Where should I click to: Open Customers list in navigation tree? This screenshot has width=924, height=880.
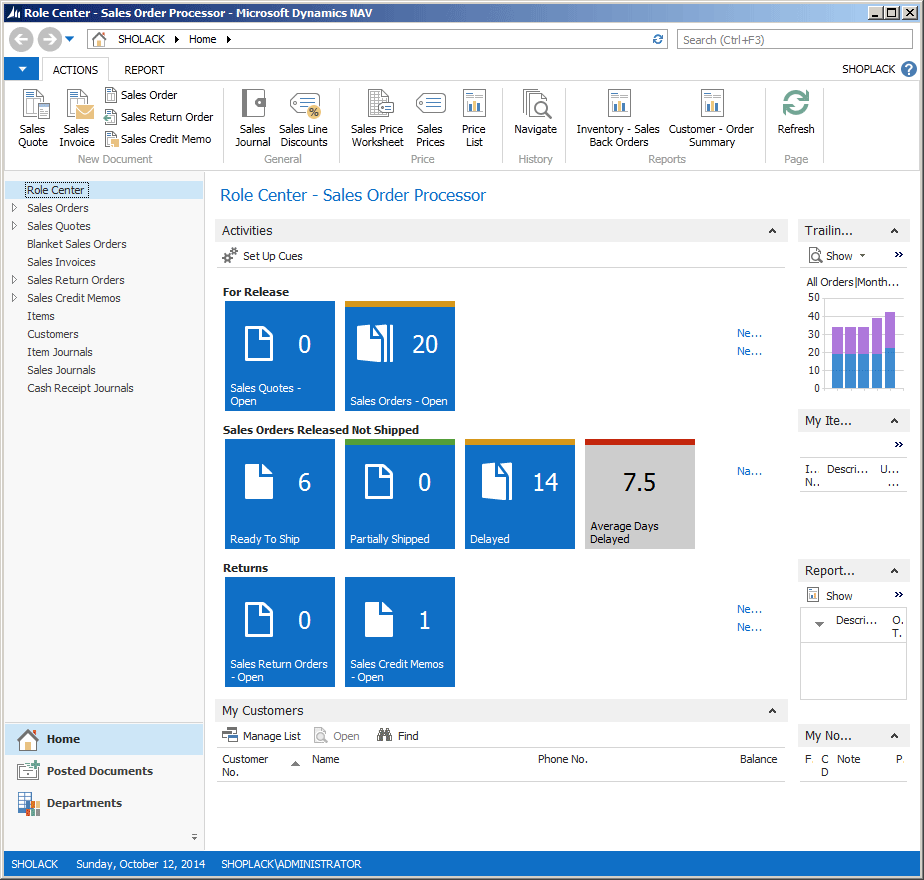click(x=52, y=334)
